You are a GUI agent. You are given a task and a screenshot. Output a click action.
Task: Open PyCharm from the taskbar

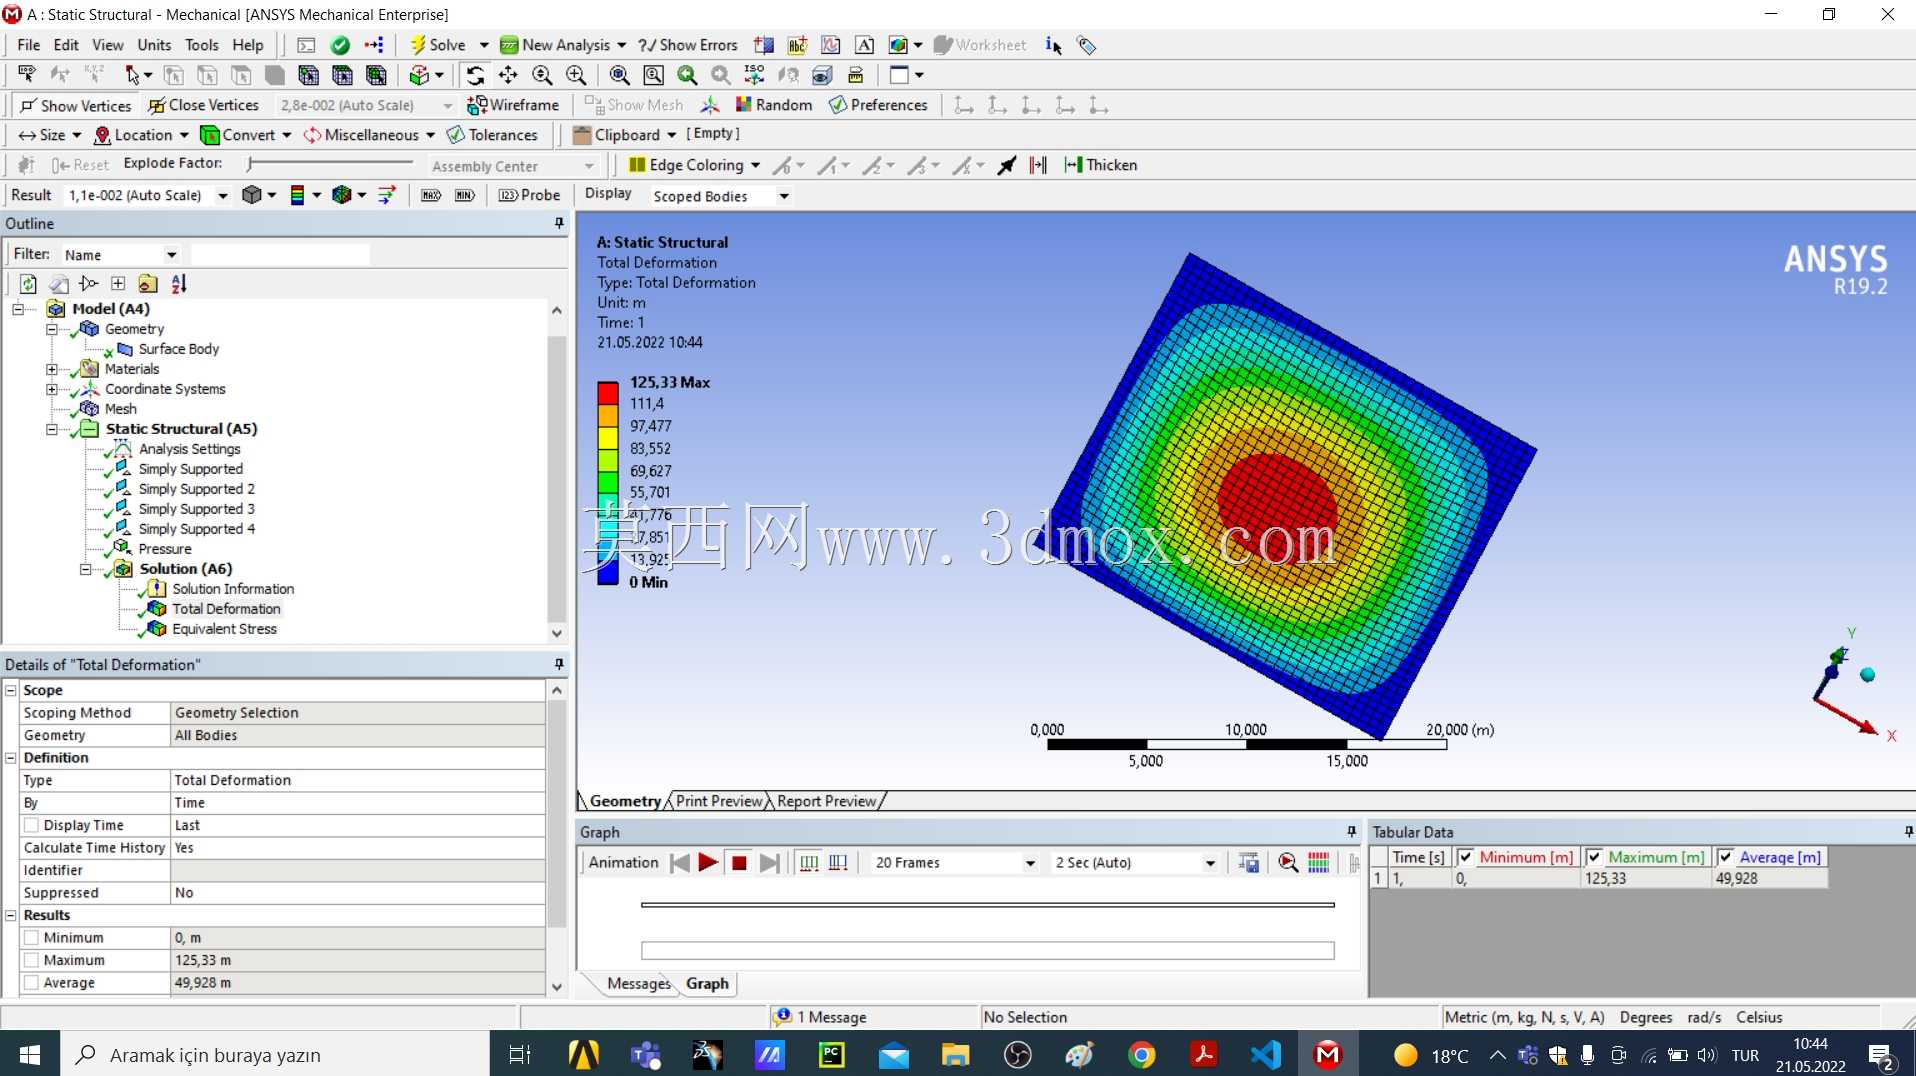(832, 1055)
